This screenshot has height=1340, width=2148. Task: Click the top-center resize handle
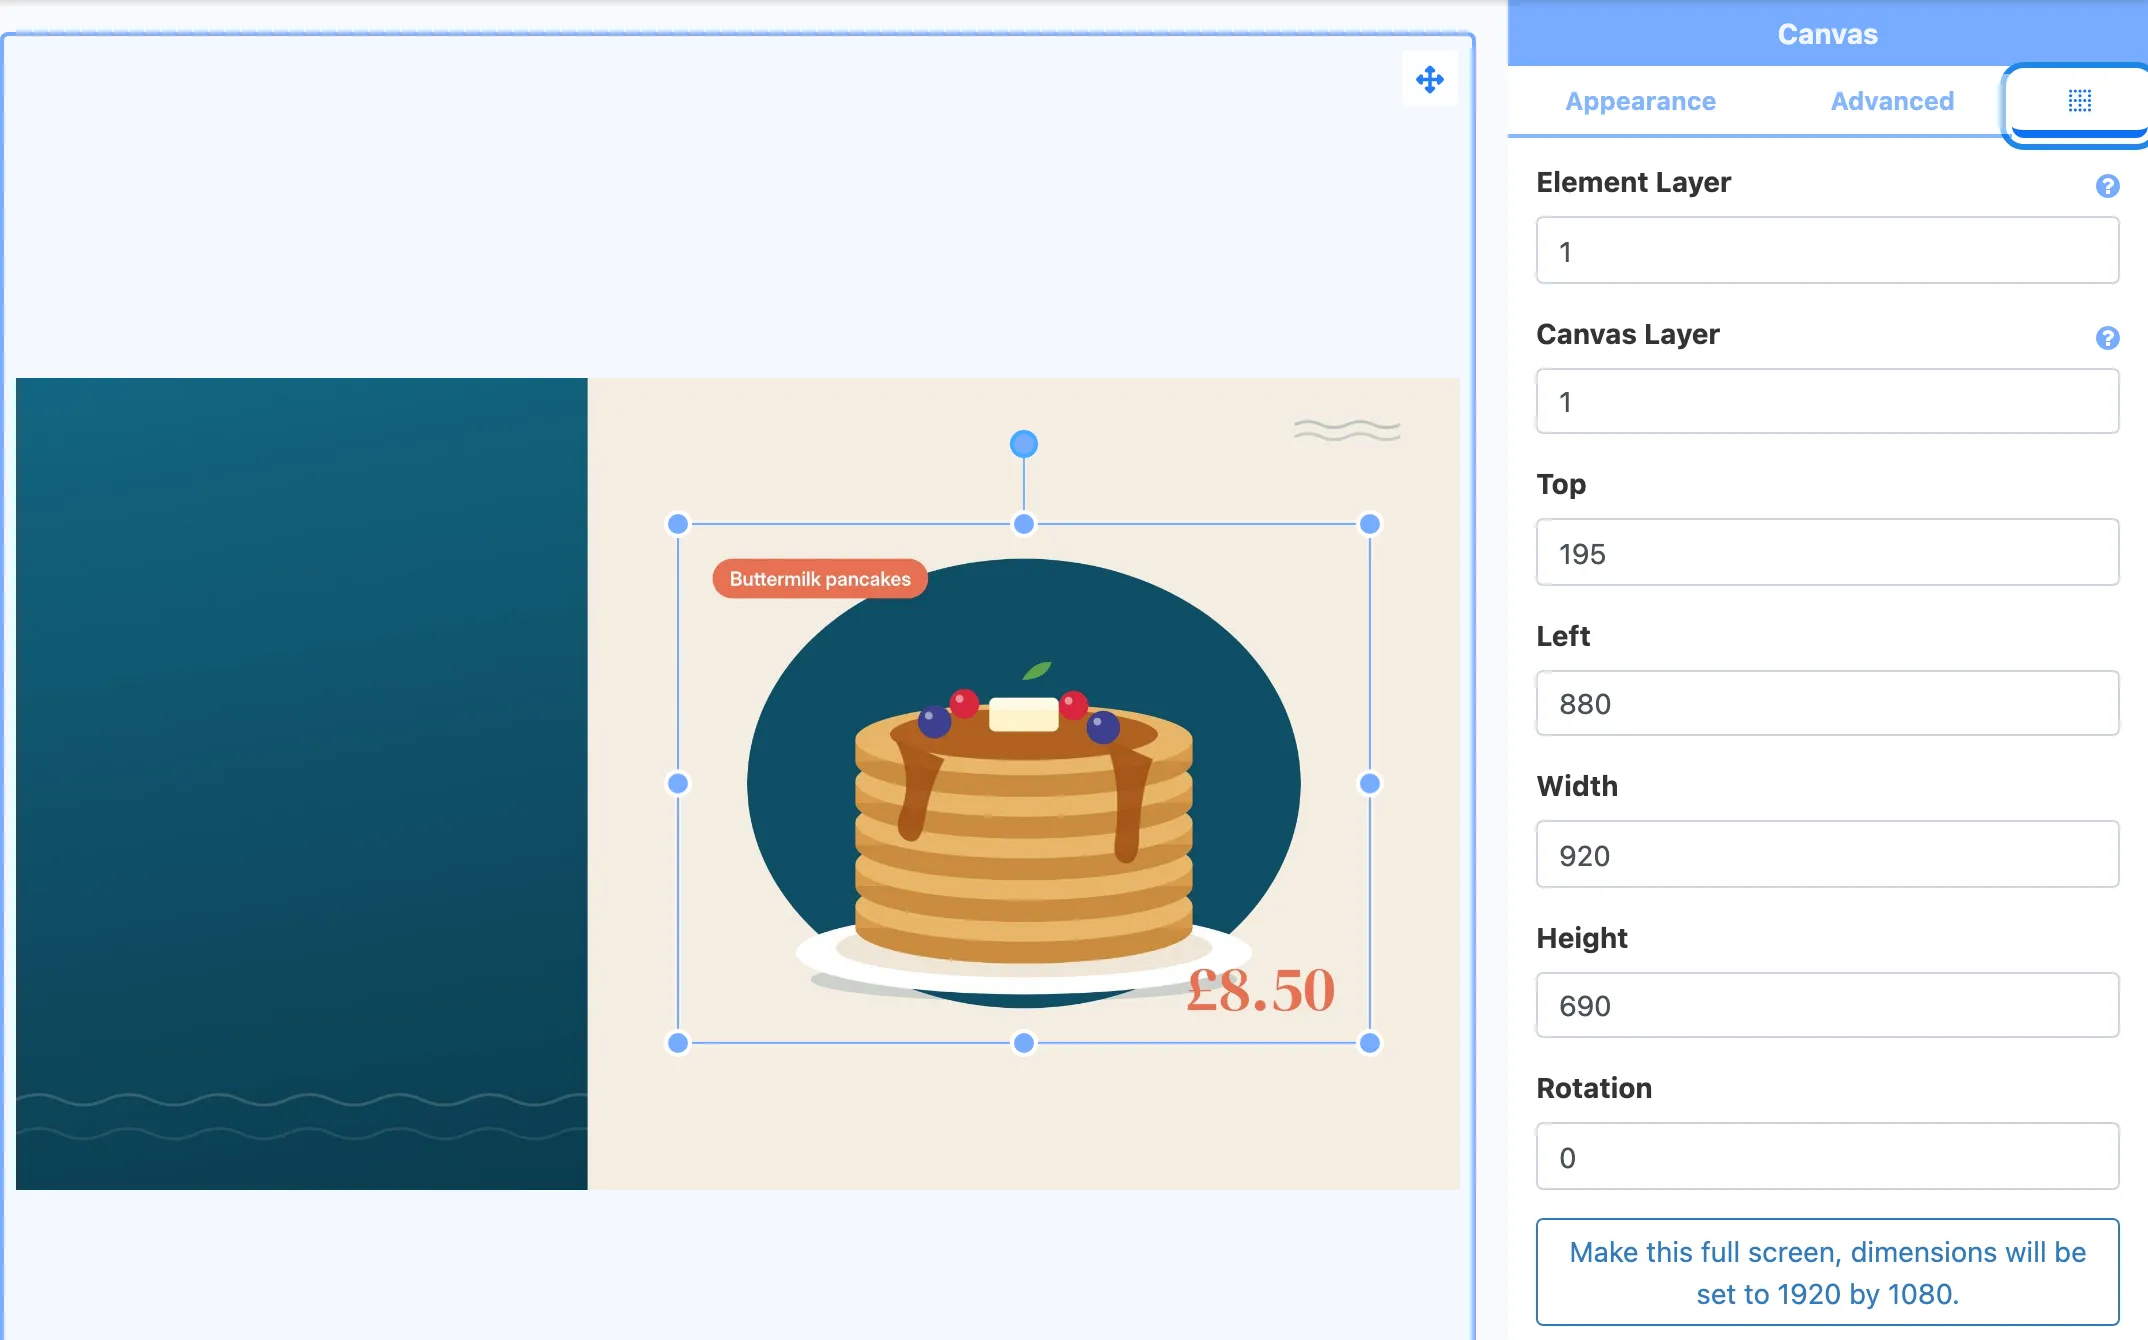1023,524
